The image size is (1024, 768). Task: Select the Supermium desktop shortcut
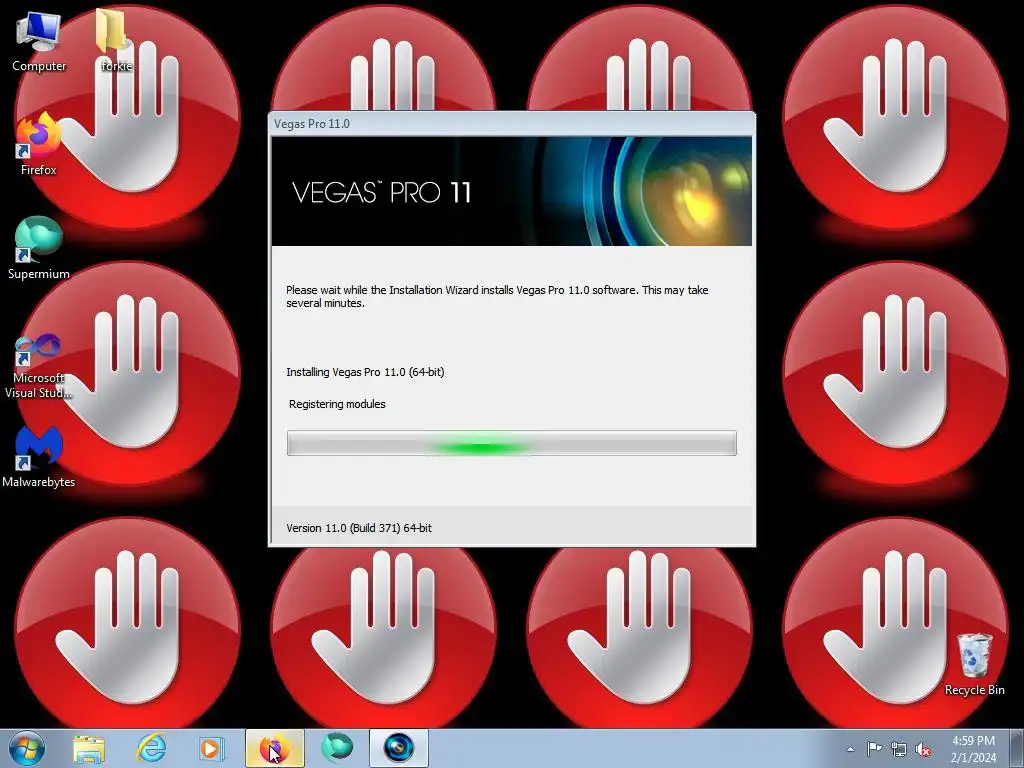[x=39, y=248]
